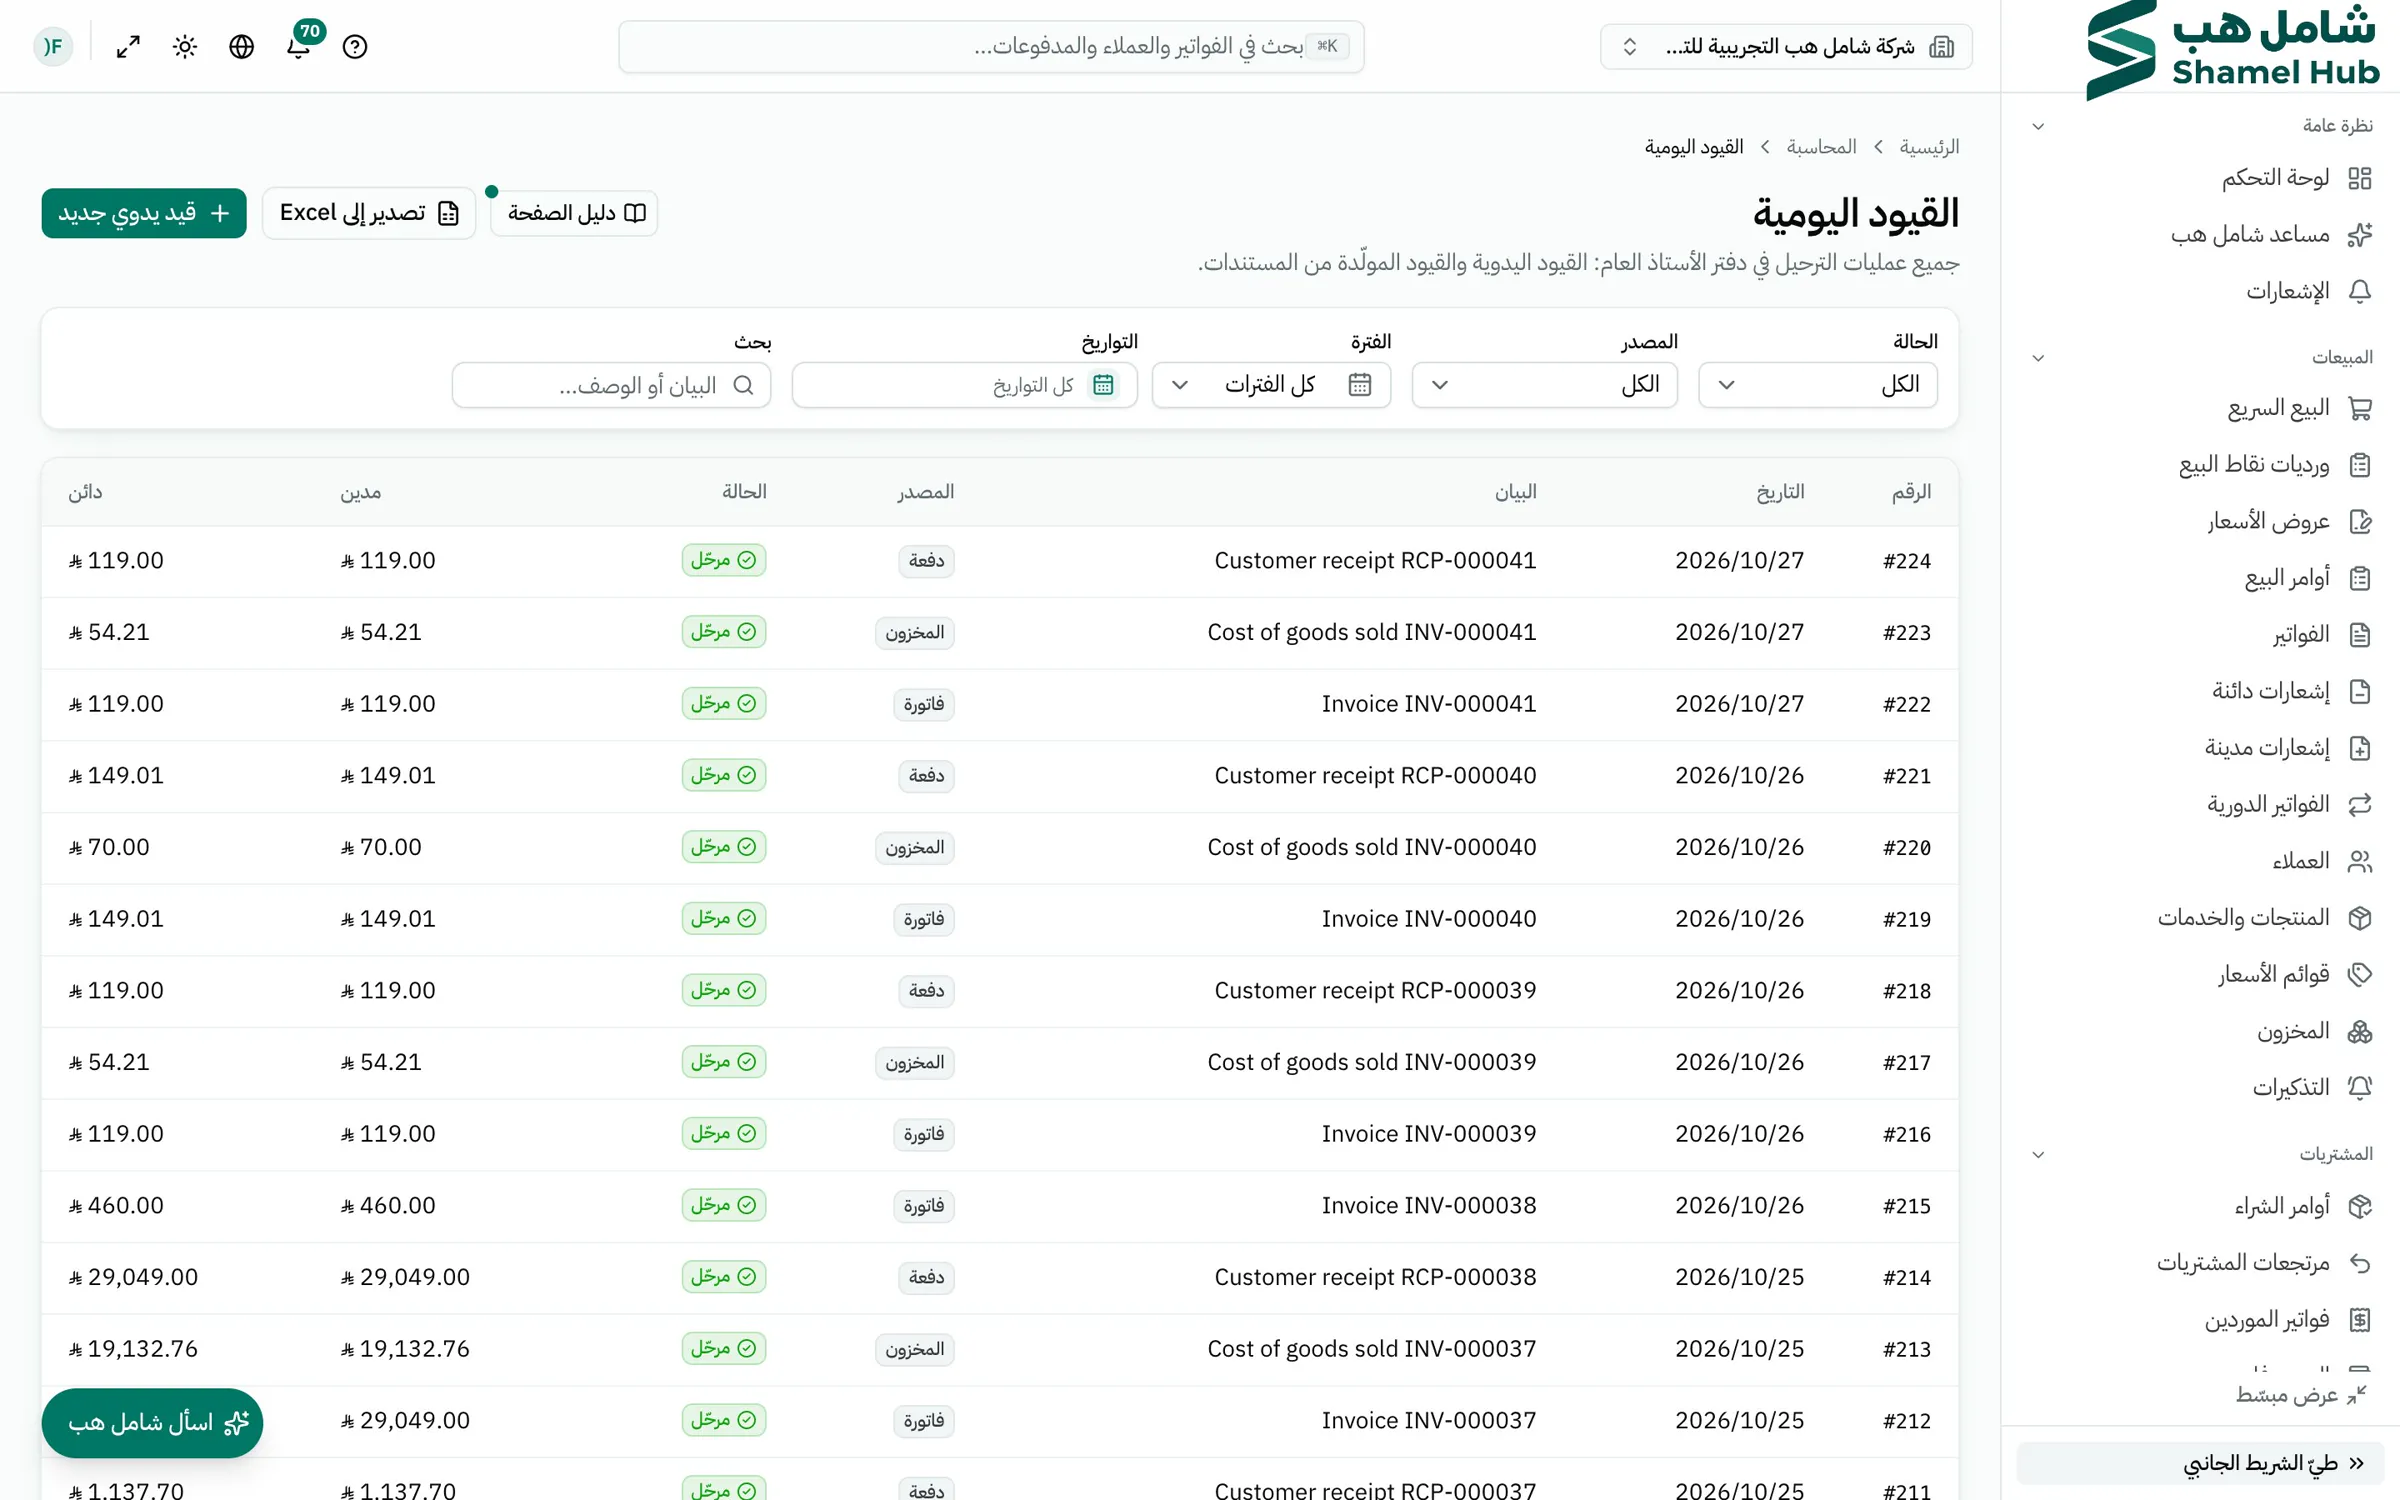2400x1500 pixels.
Task: Open العملاء customers in sidebar
Action: point(2321,861)
